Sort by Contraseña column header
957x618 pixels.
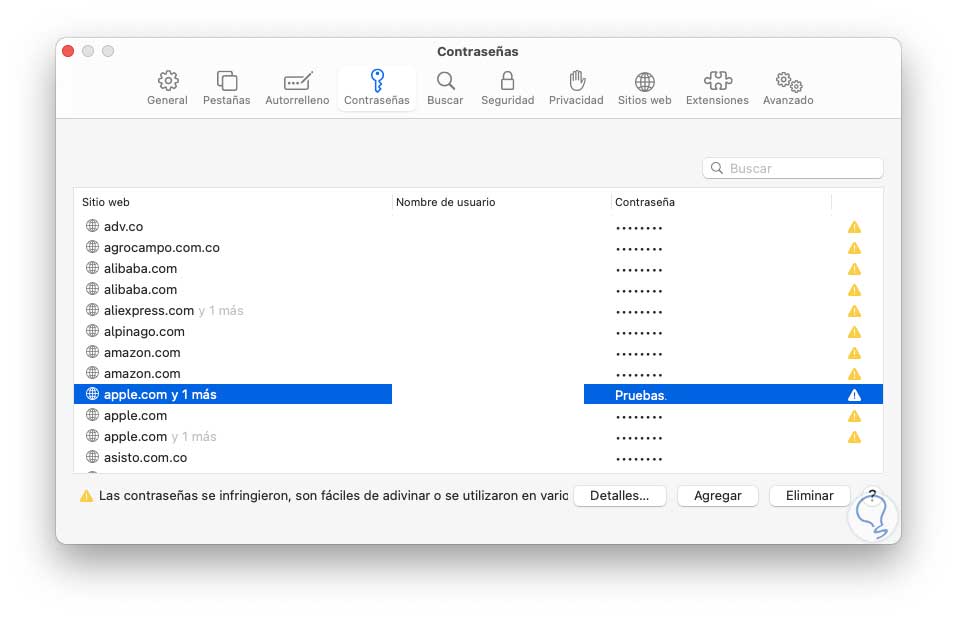coord(645,202)
